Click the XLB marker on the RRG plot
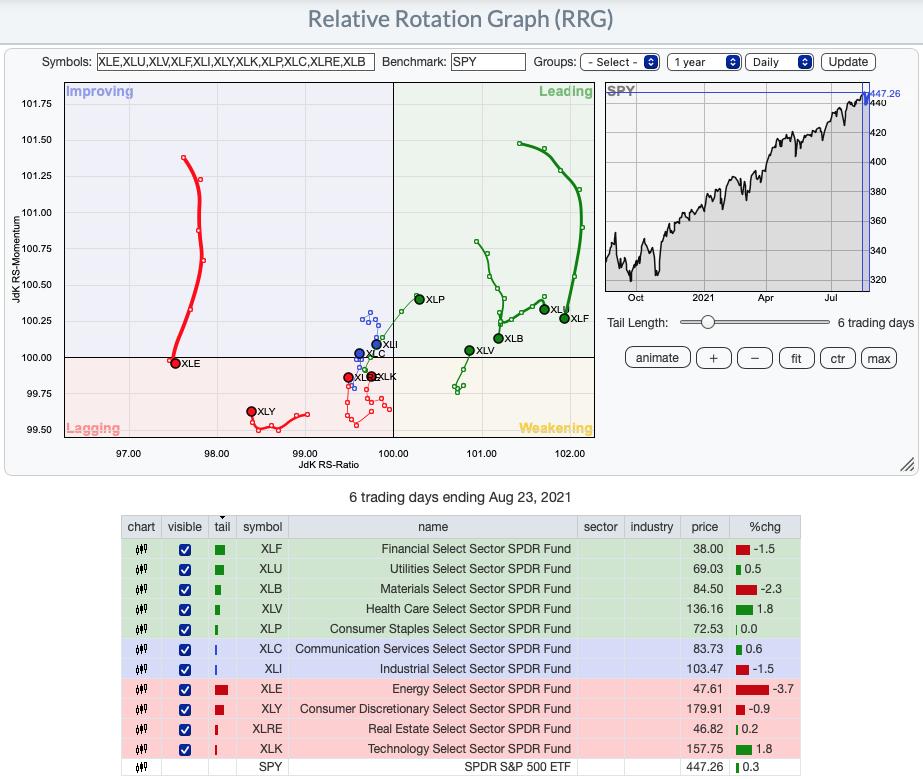 pyautogui.click(x=499, y=339)
